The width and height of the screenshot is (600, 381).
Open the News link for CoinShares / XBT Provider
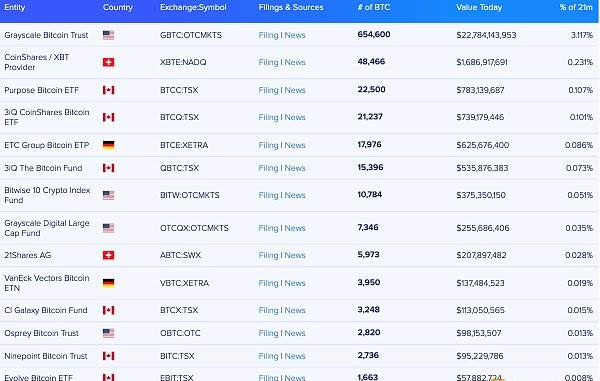[295, 62]
